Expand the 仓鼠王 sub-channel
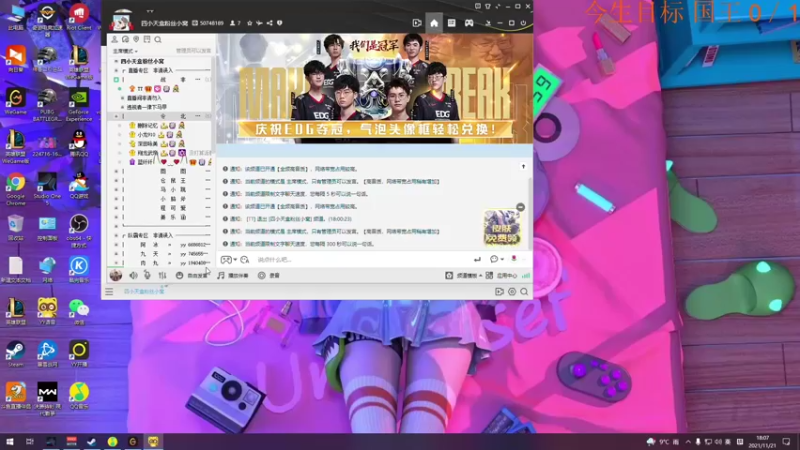 click(116, 181)
